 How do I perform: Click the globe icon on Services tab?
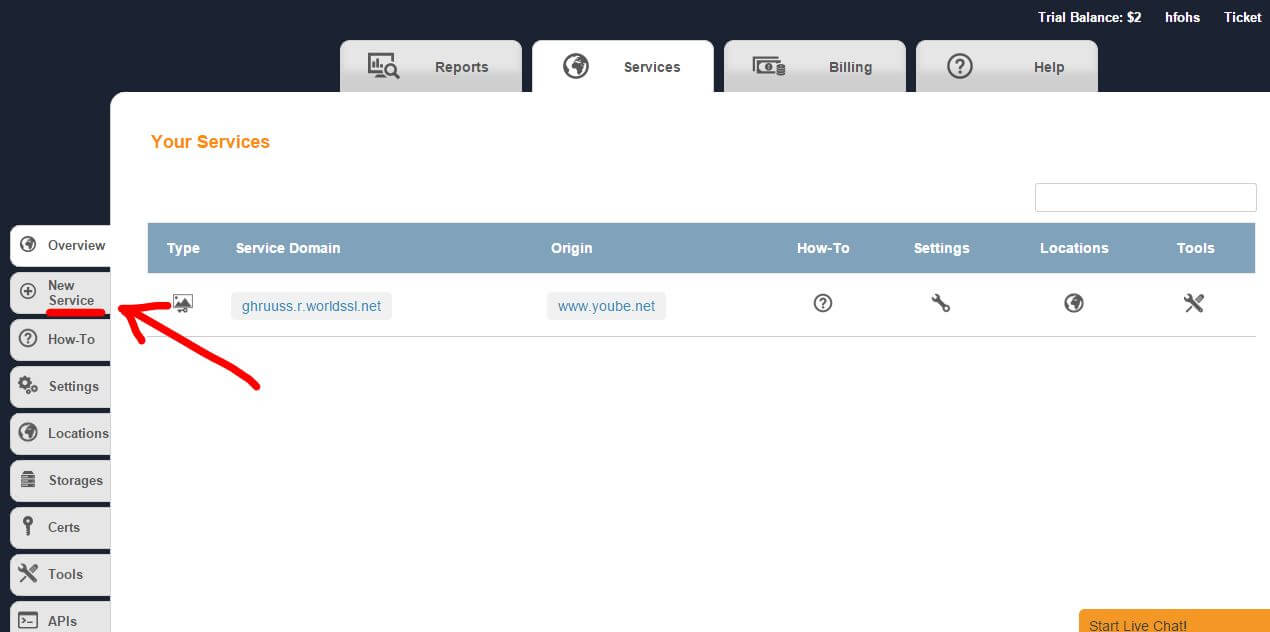point(576,67)
